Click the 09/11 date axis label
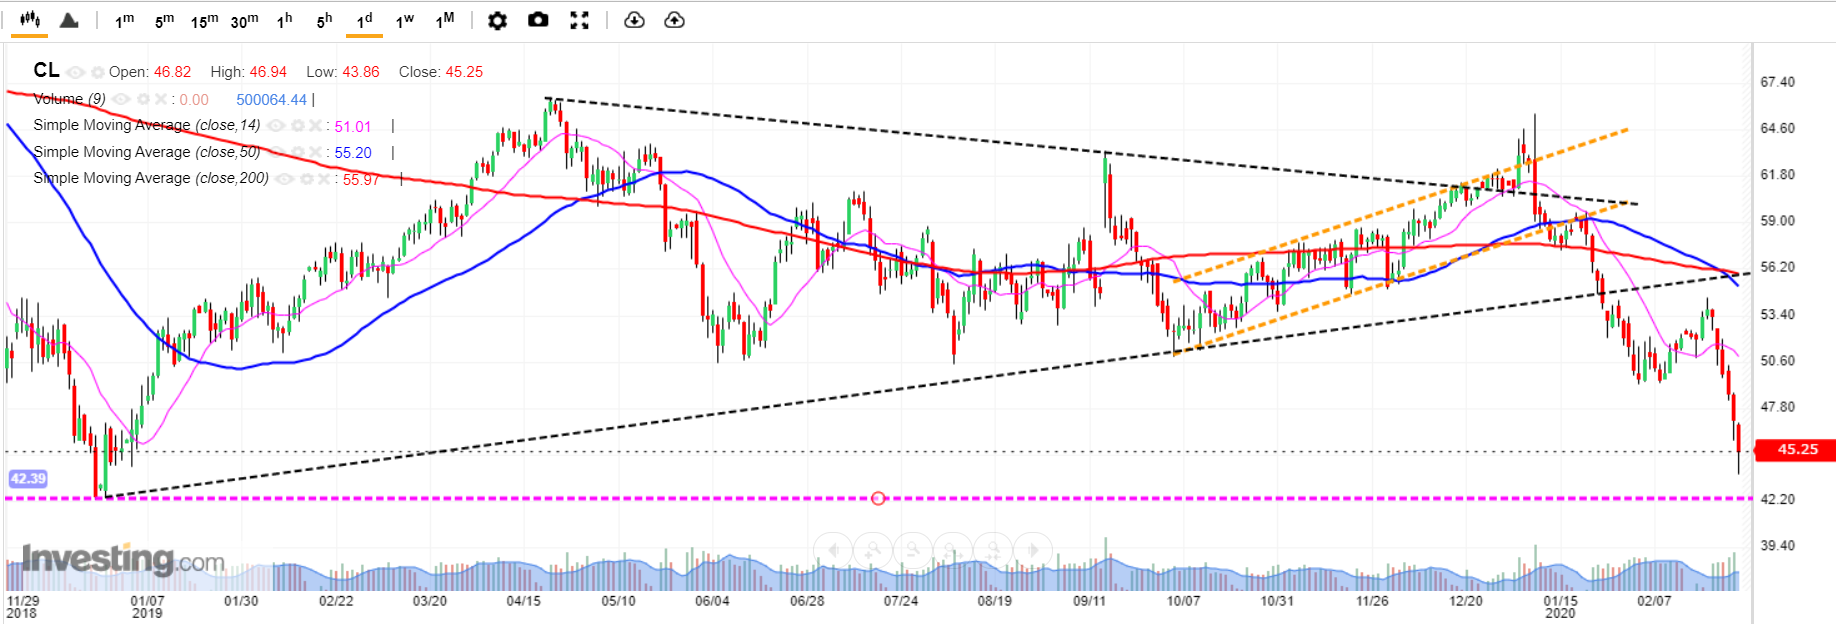 (1089, 601)
